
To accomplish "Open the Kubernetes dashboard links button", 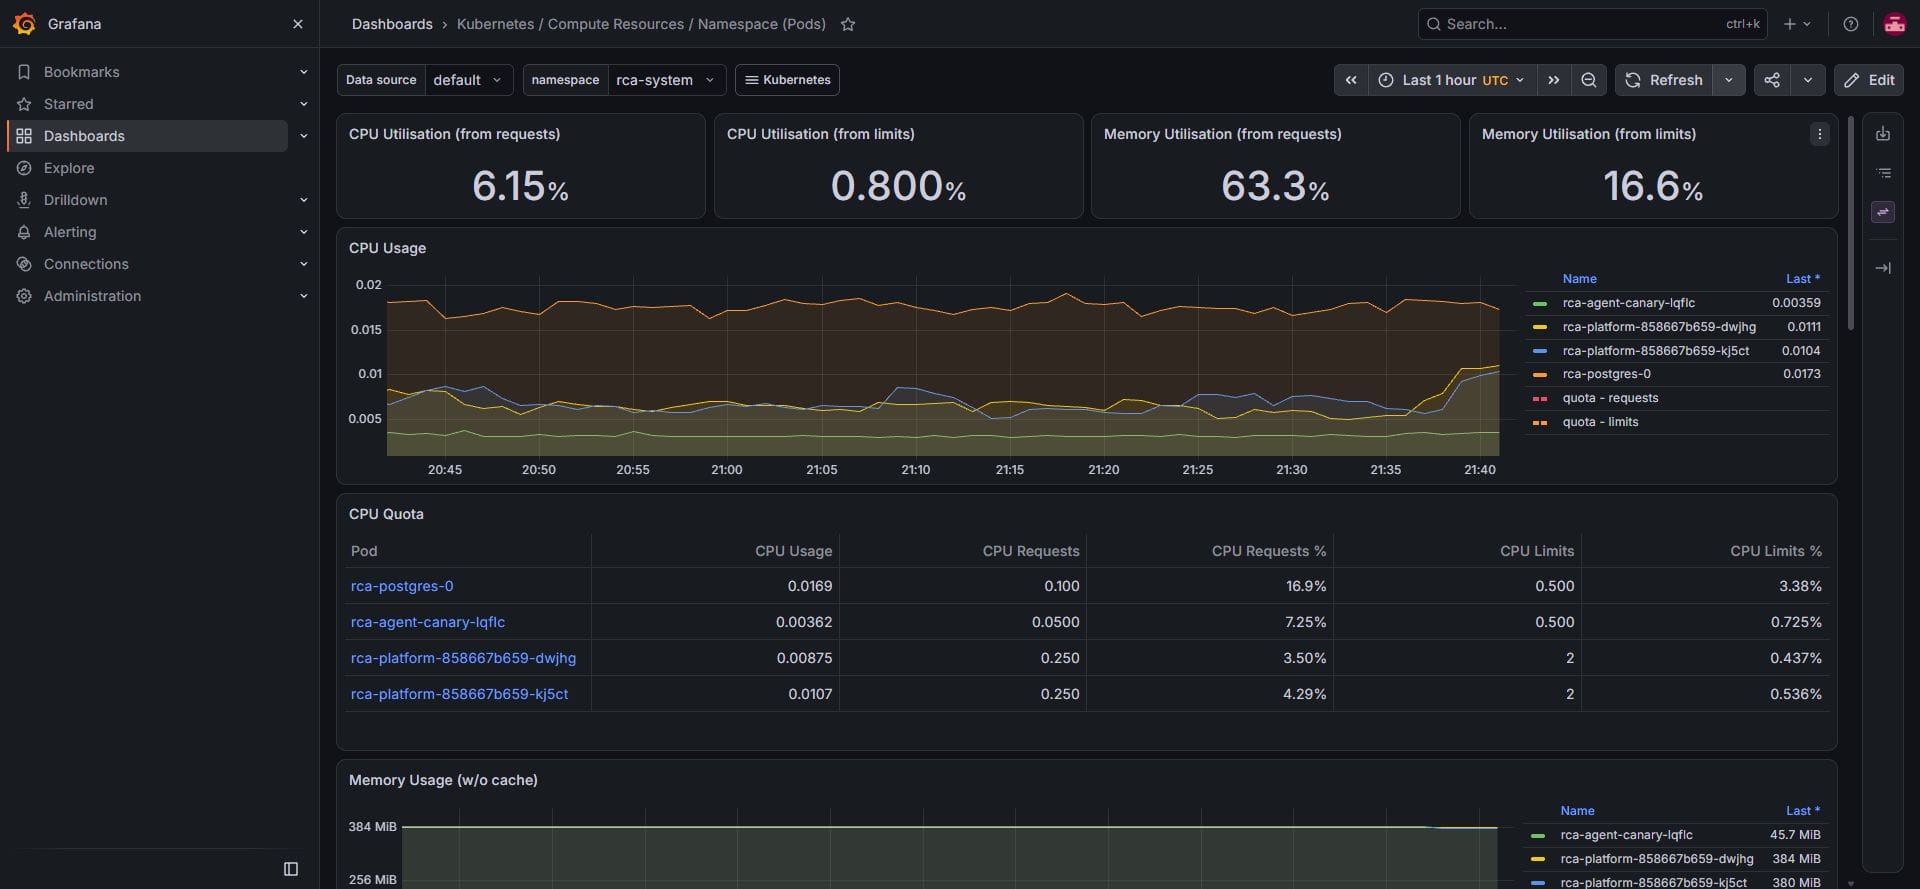I will (x=787, y=80).
